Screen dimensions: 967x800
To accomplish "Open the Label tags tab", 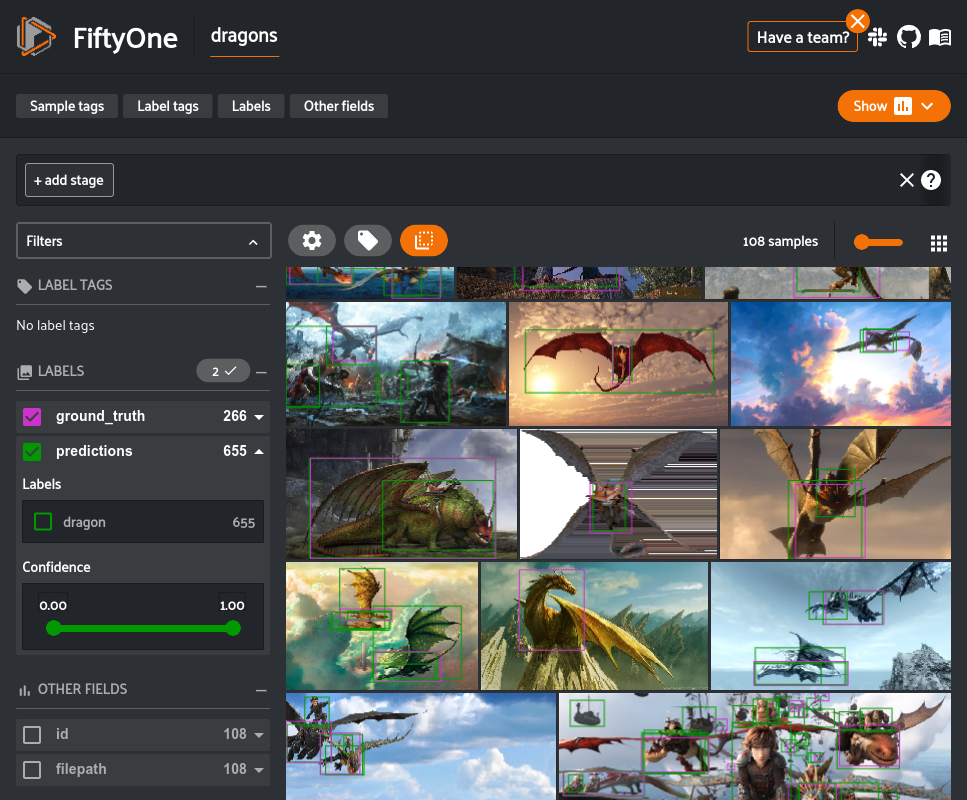I will (168, 106).
